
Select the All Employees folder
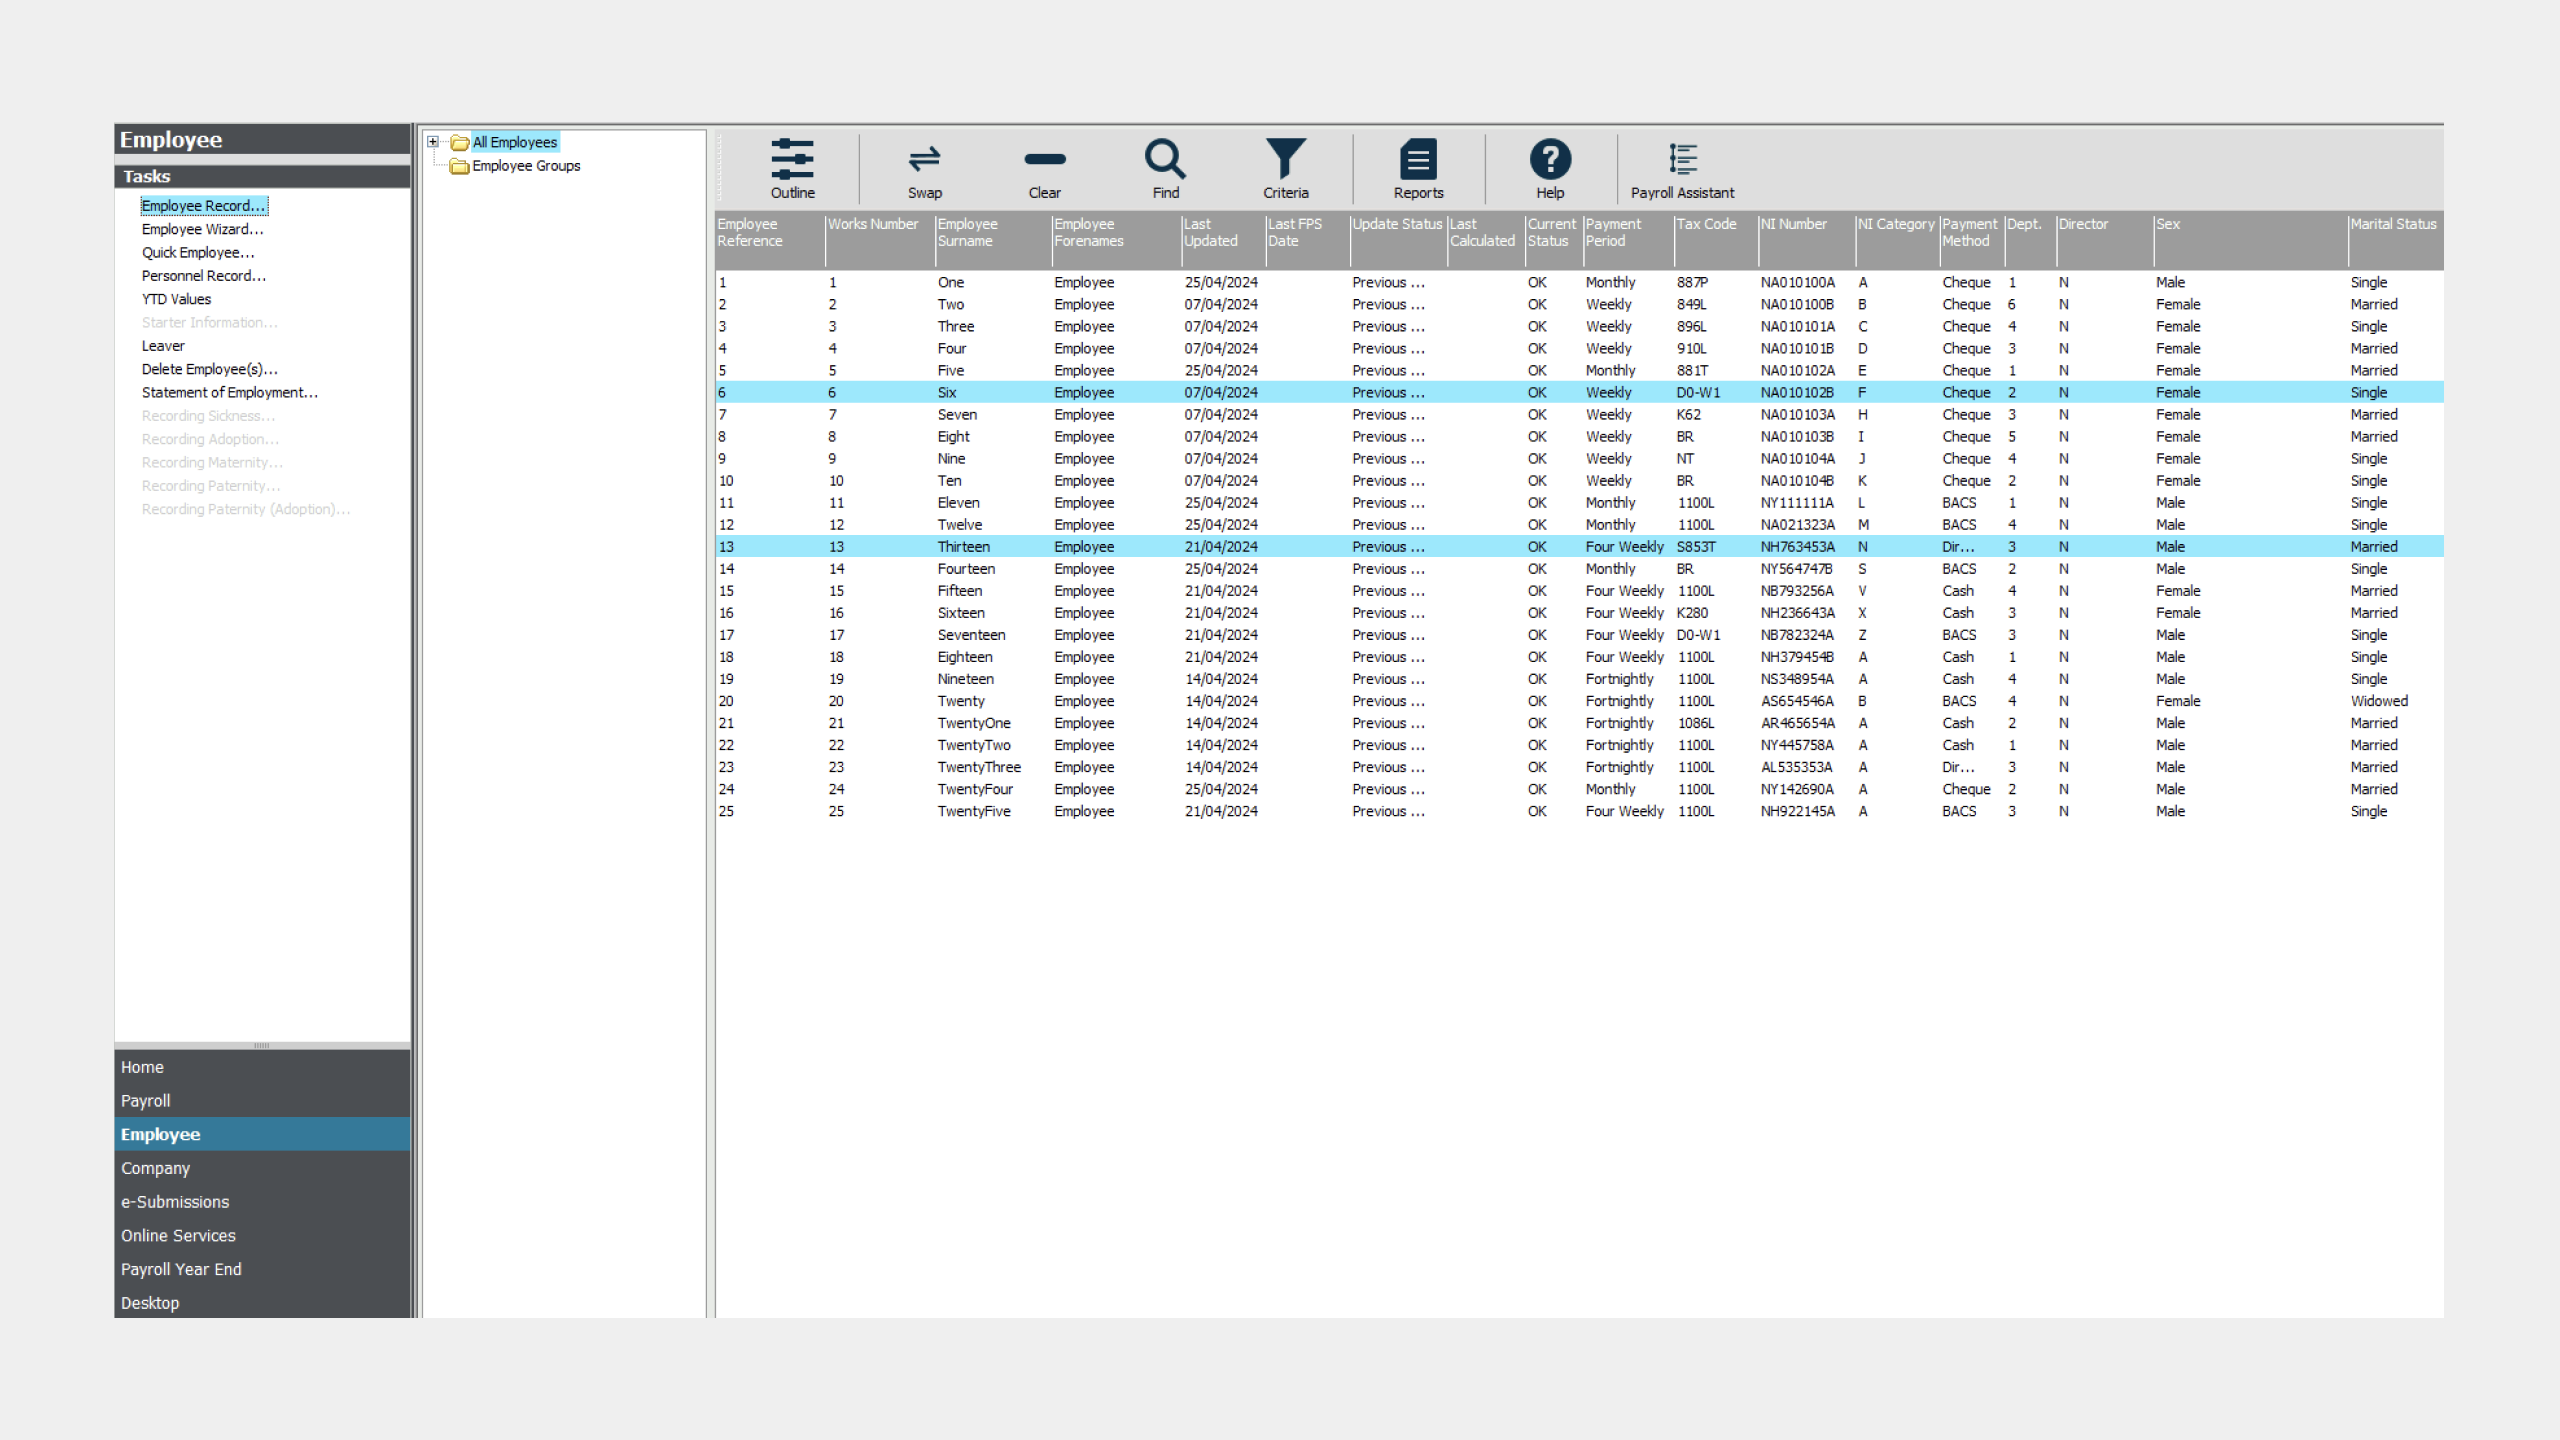tap(514, 142)
